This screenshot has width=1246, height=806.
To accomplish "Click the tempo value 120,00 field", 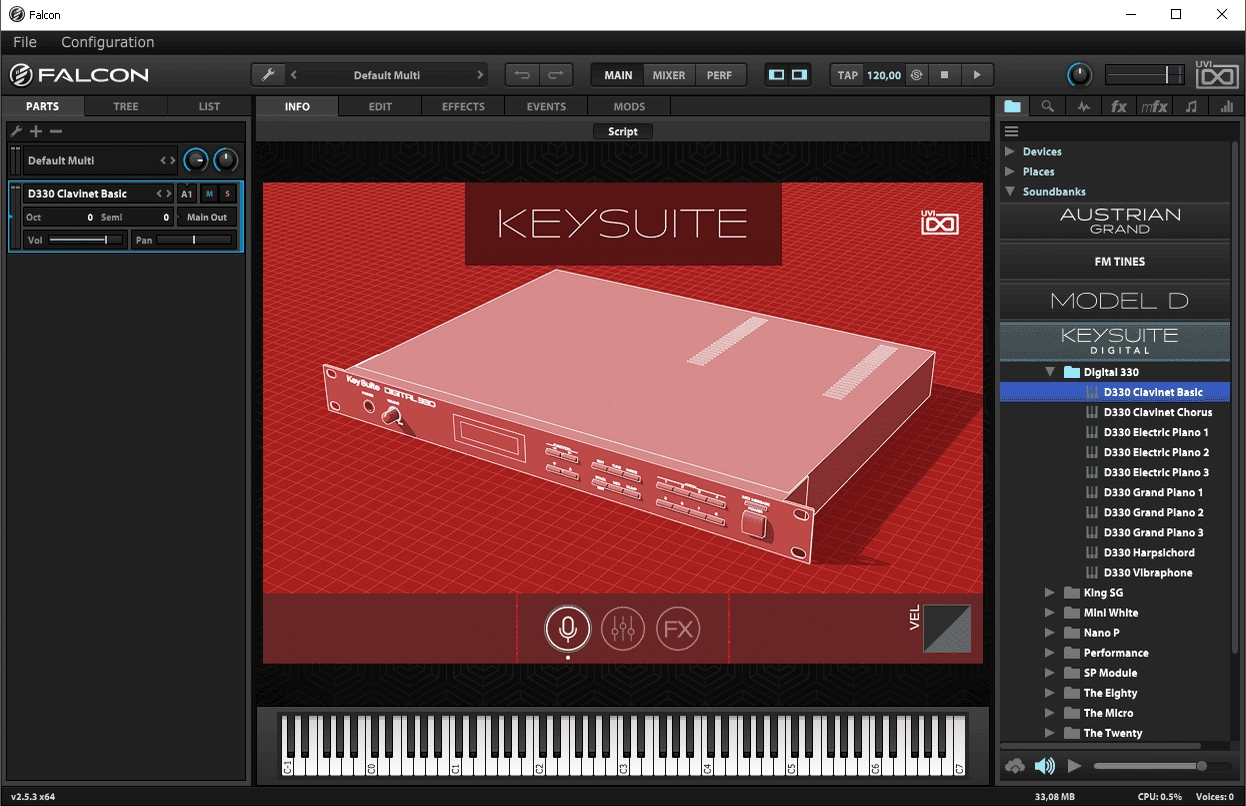I will [x=883, y=75].
